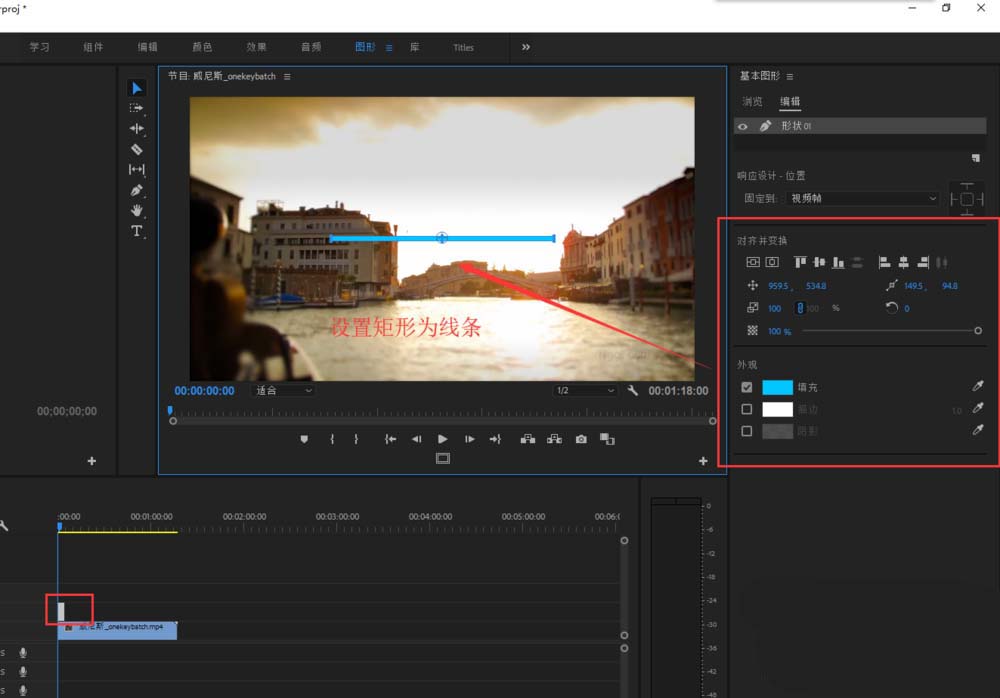The image size is (1000, 698).
Task: Switch to the 音频 workspace tab
Action: pos(311,47)
